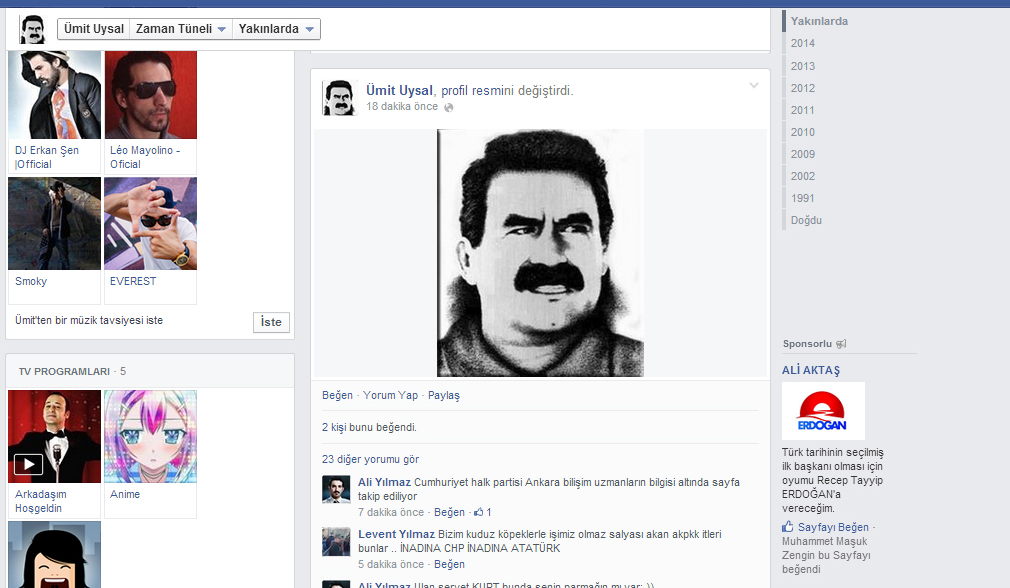This screenshot has width=1010, height=588.
Task: Expand the post options chevron
Action: pyautogui.click(x=754, y=86)
